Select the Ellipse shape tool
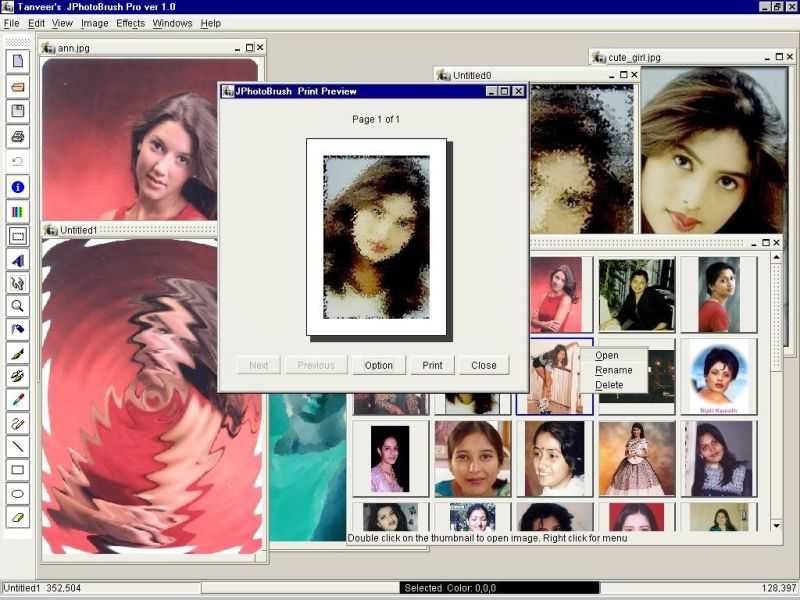This screenshot has height=600, width=800. click(x=18, y=494)
